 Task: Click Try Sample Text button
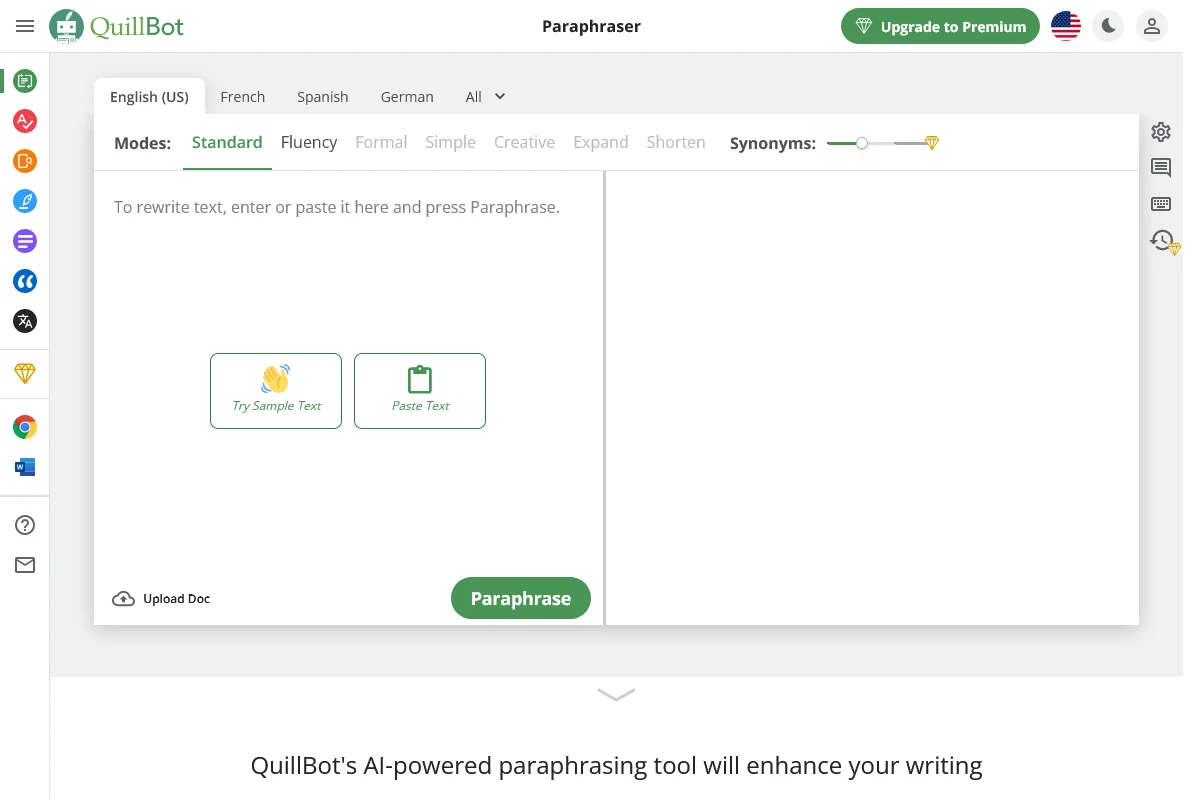[276, 391]
